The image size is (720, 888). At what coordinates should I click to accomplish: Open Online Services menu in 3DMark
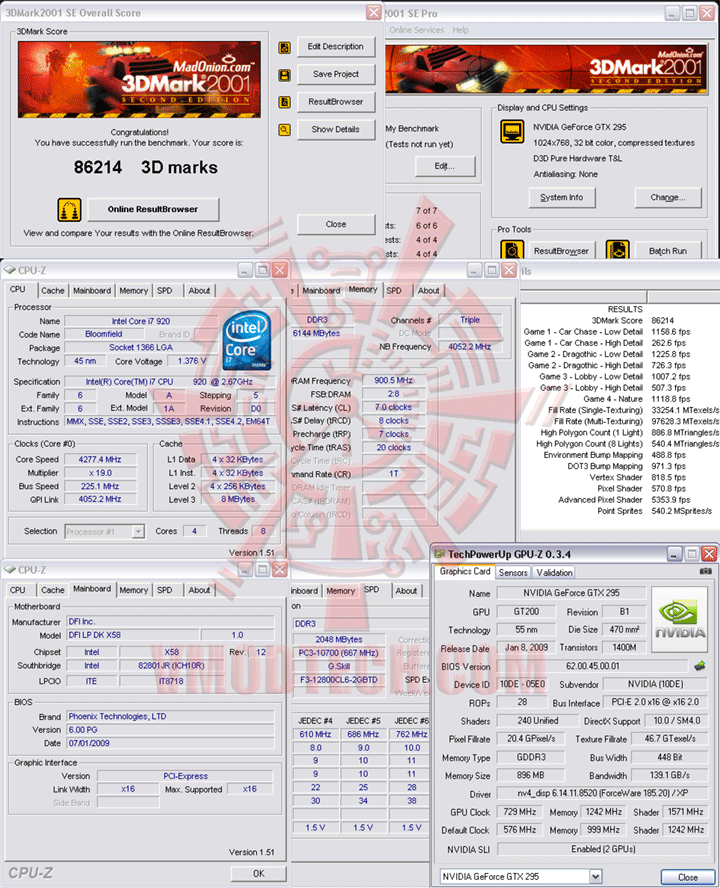[416, 30]
